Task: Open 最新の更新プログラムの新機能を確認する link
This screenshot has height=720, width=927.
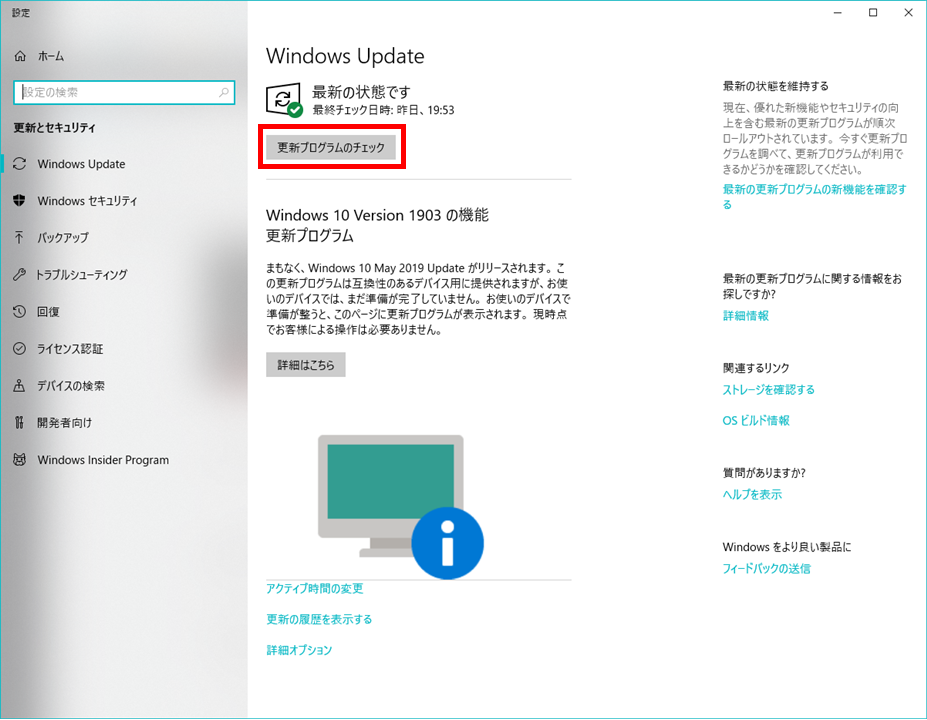Action: (814, 197)
